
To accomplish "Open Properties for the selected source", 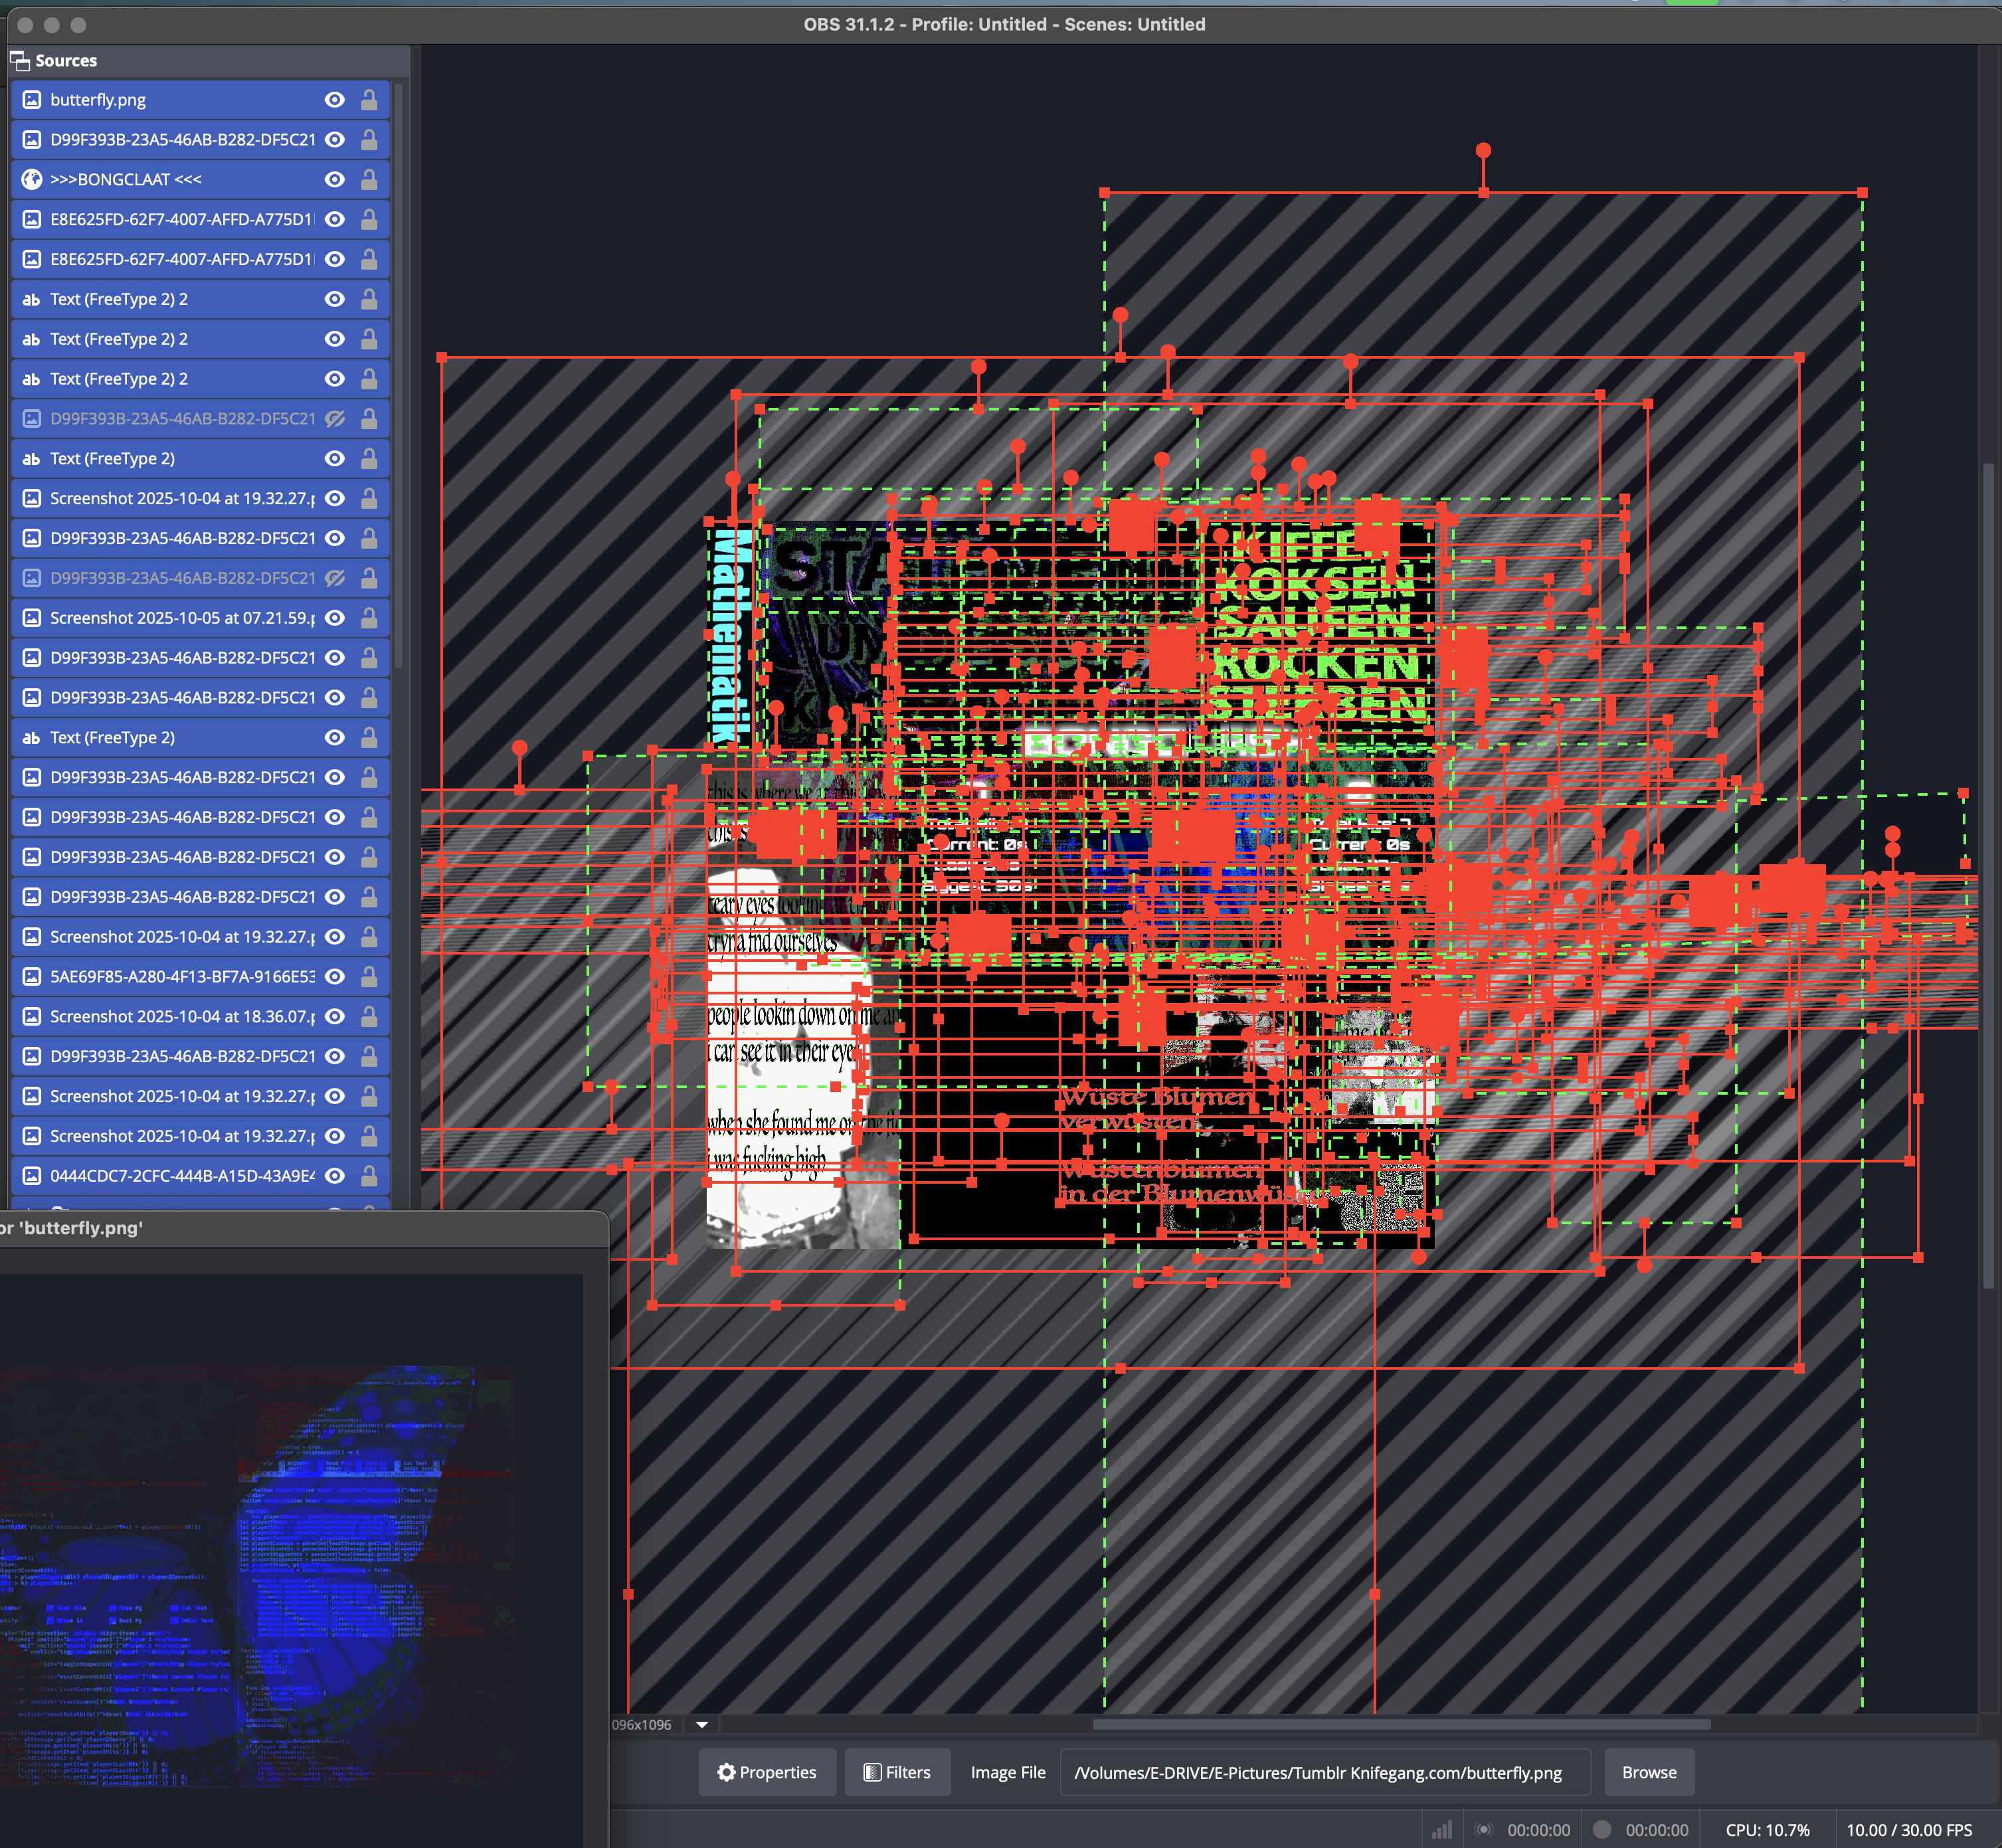I will point(767,1773).
